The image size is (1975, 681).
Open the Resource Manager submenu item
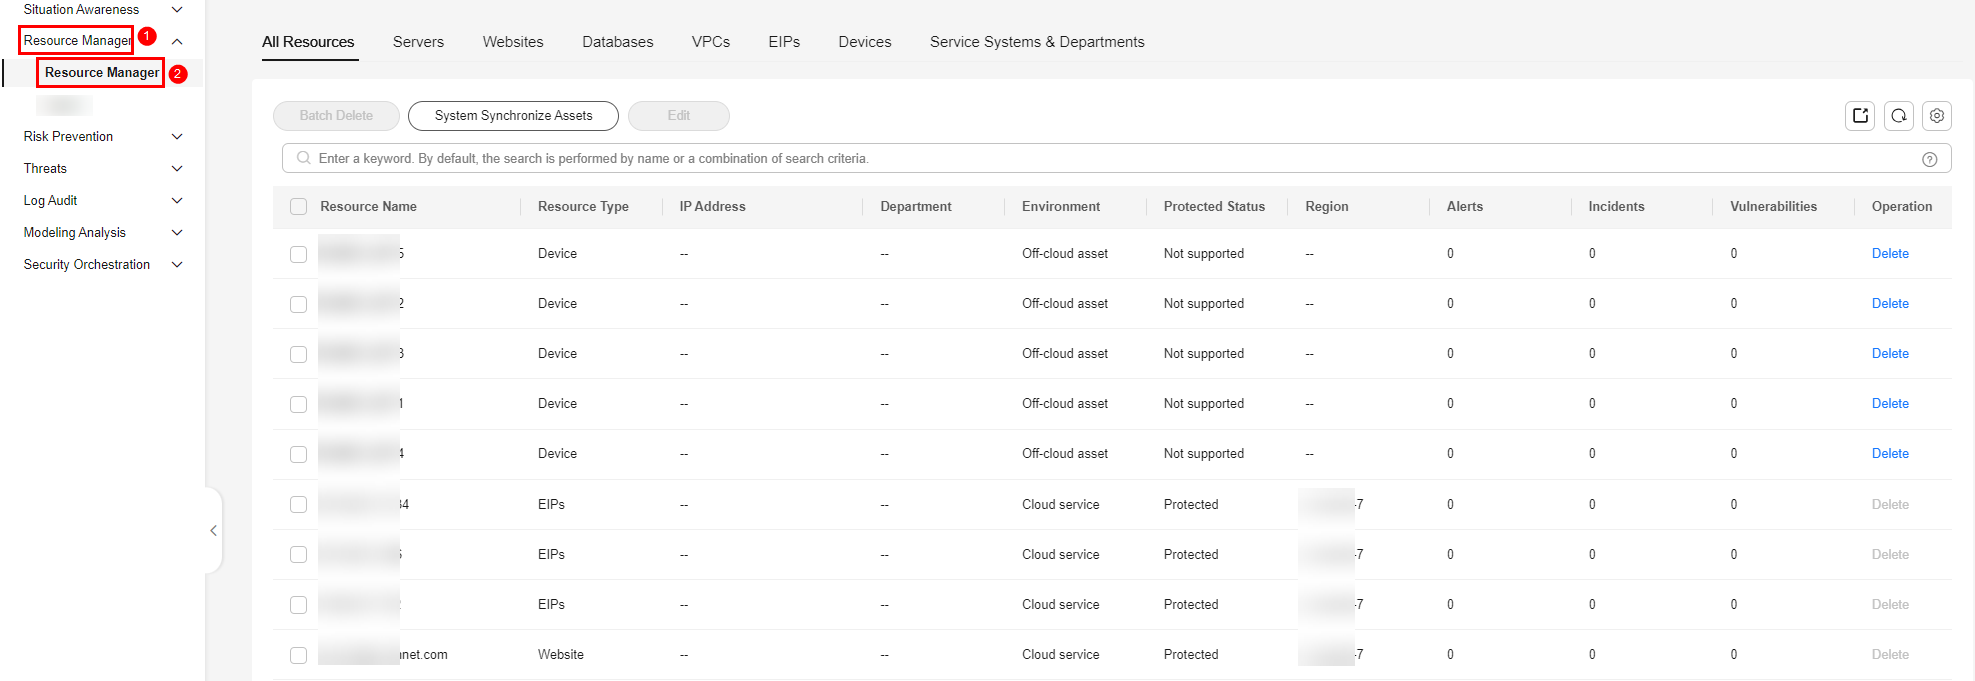tap(102, 73)
